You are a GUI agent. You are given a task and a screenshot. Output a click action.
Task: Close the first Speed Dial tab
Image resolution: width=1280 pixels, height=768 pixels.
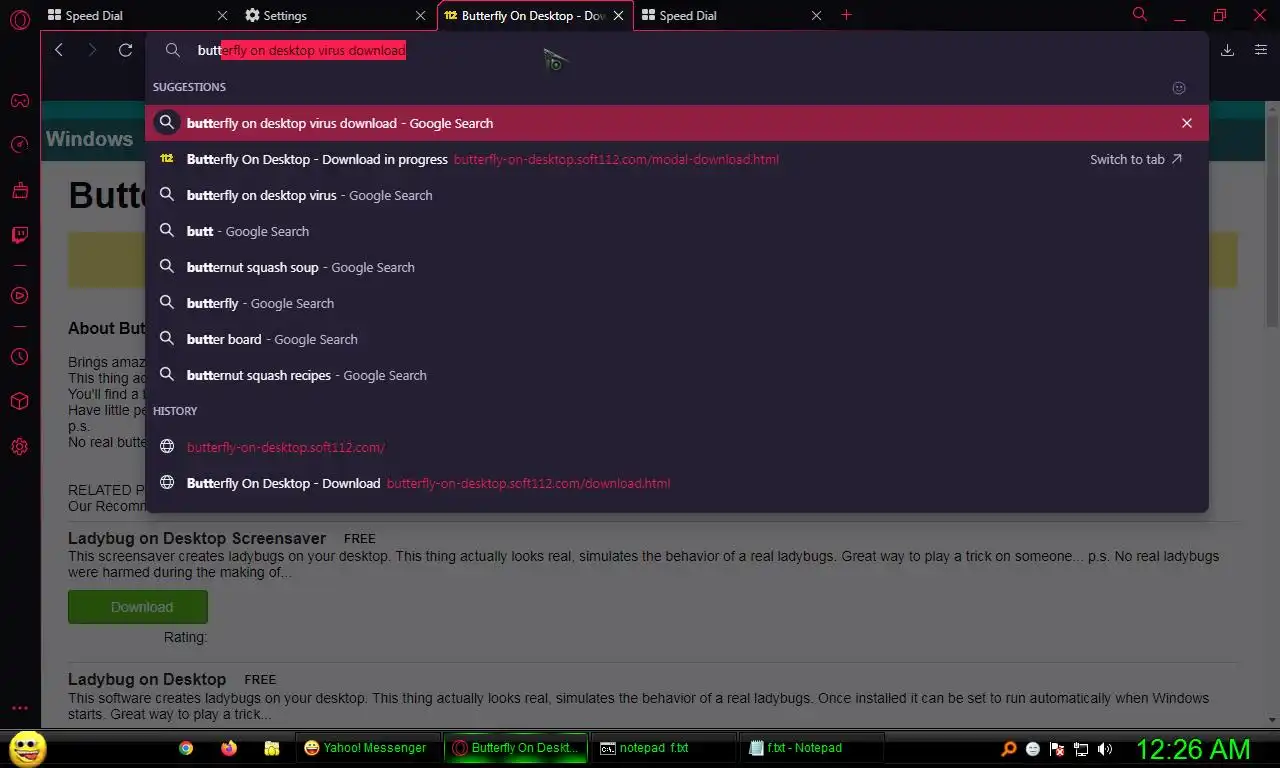222,16
